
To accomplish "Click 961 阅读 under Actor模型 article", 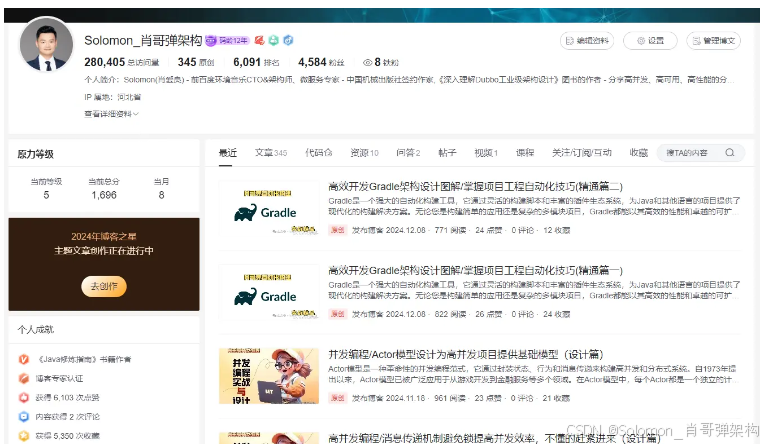I will [x=450, y=398].
